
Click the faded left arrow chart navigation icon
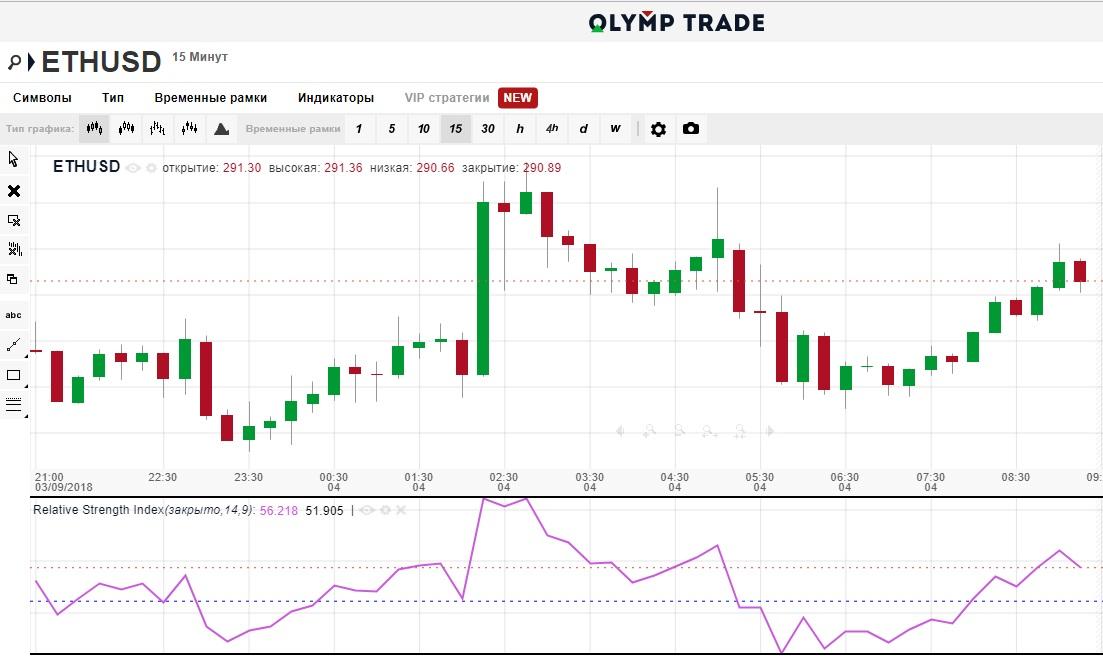(x=620, y=431)
